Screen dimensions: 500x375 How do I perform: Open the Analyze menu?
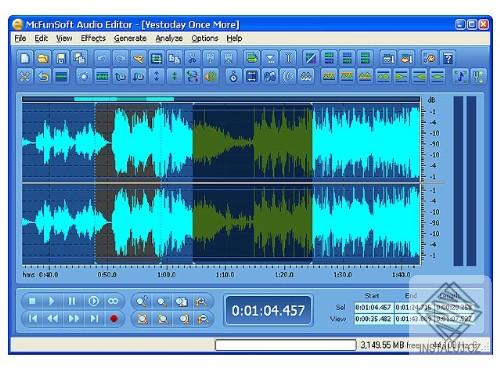pyautogui.click(x=169, y=39)
